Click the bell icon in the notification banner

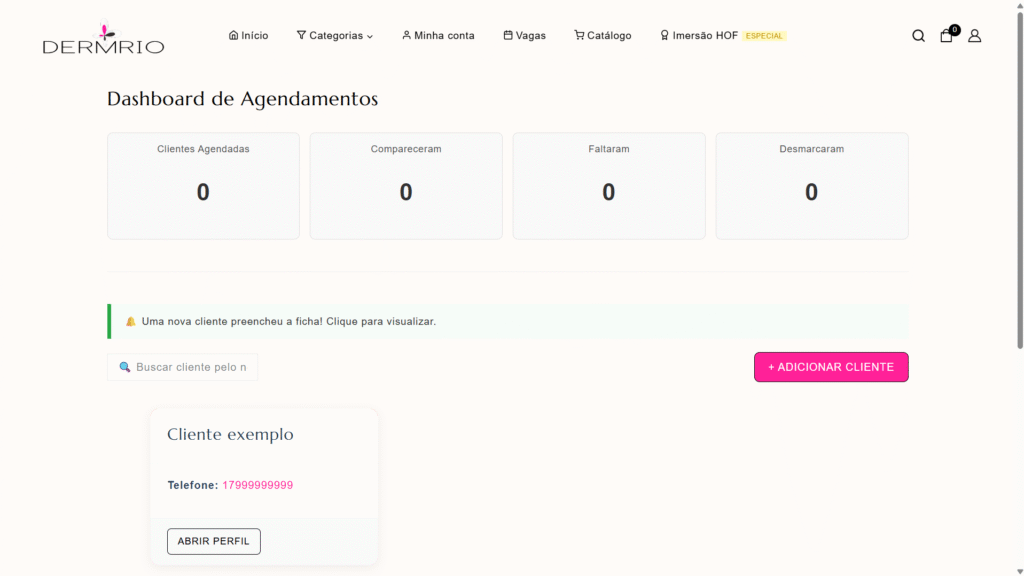[131, 321]
